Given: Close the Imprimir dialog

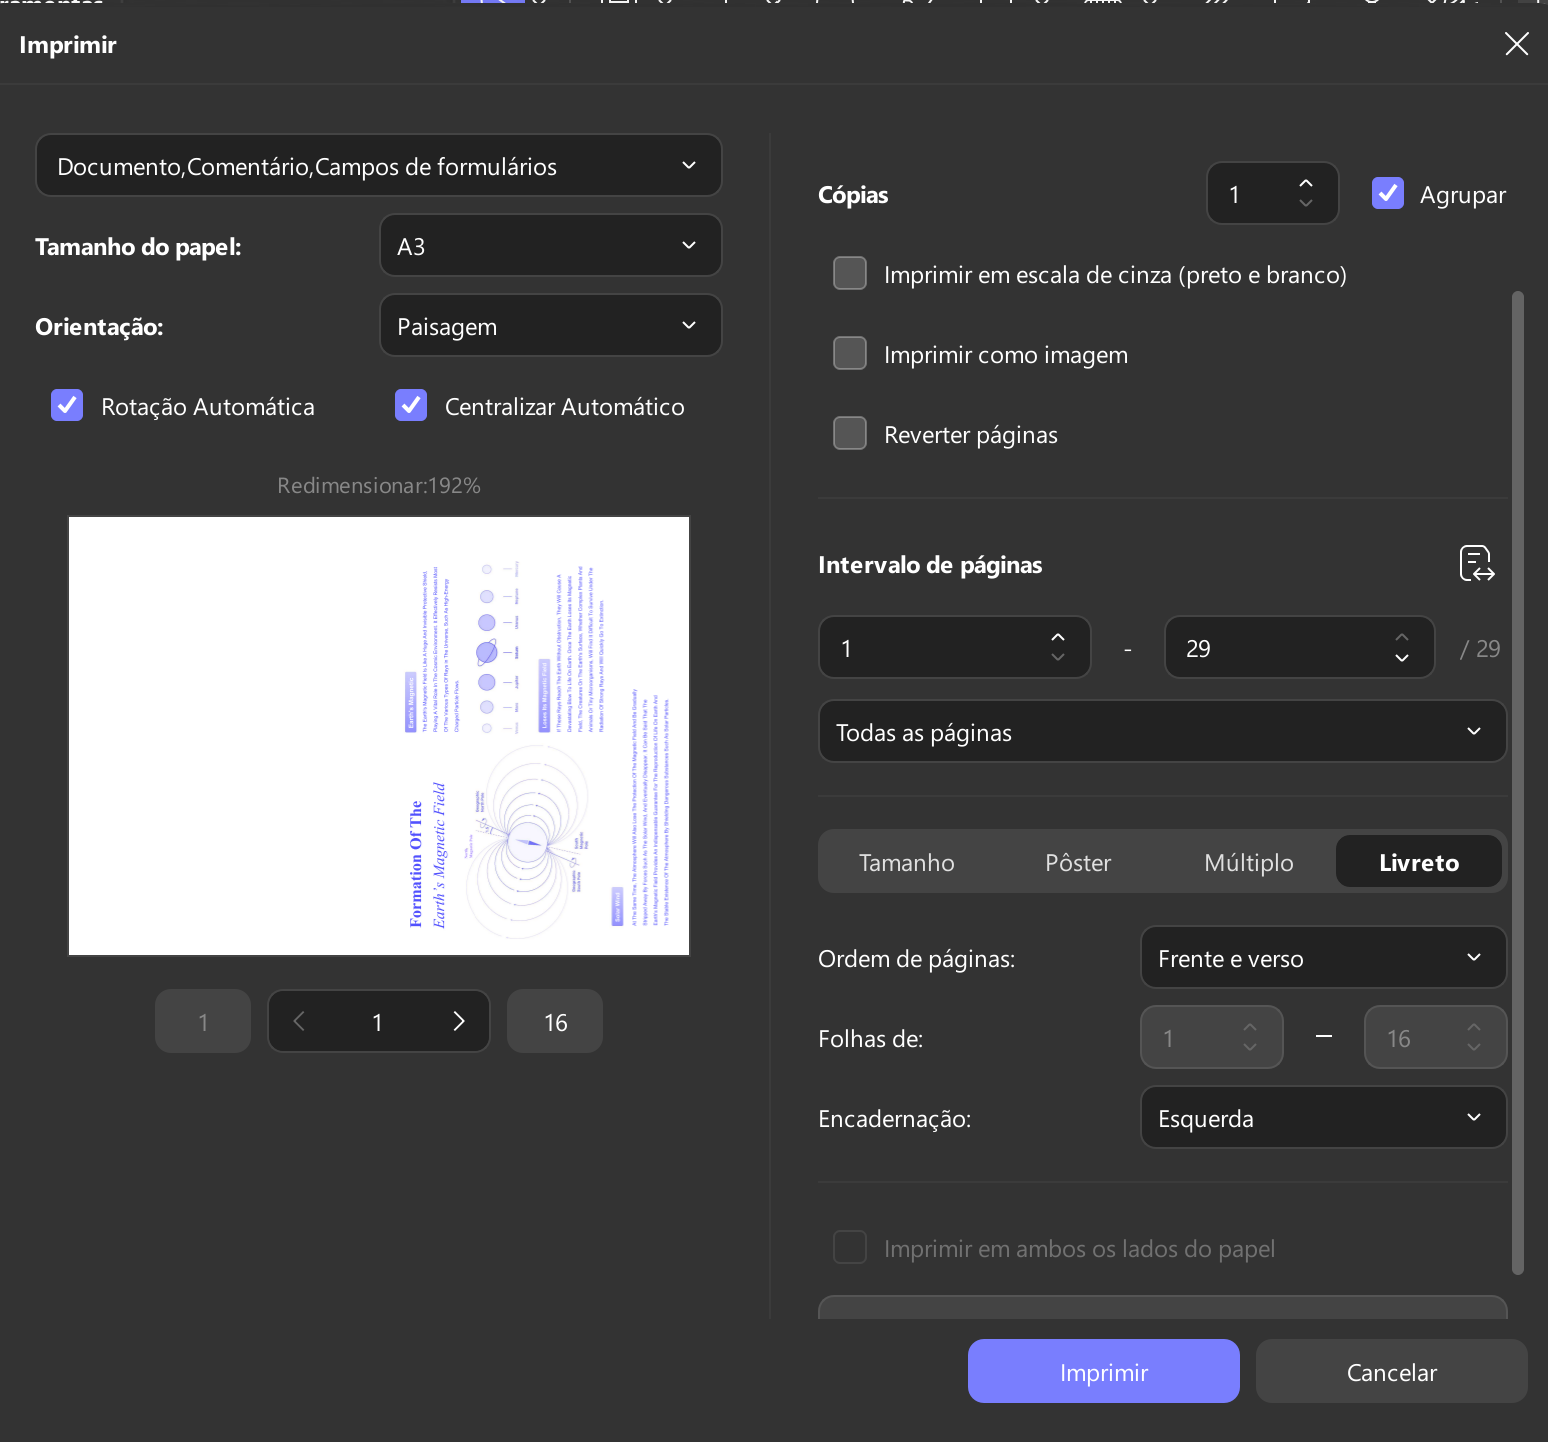Looking at the screenshot, I should (x=1516, y=44).
